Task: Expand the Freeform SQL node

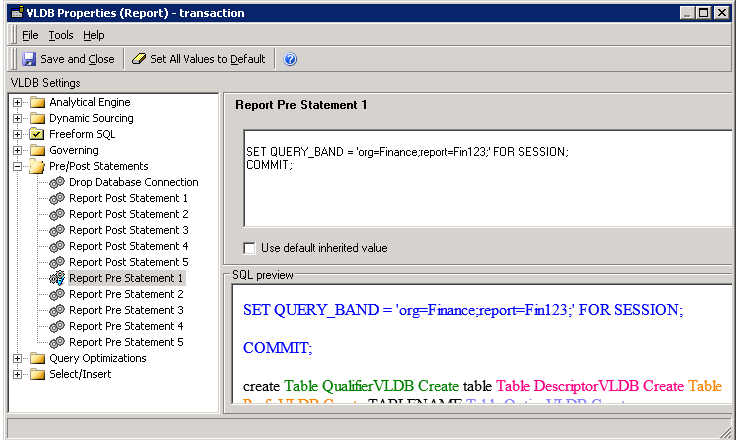Action: (x=17, y=135)
